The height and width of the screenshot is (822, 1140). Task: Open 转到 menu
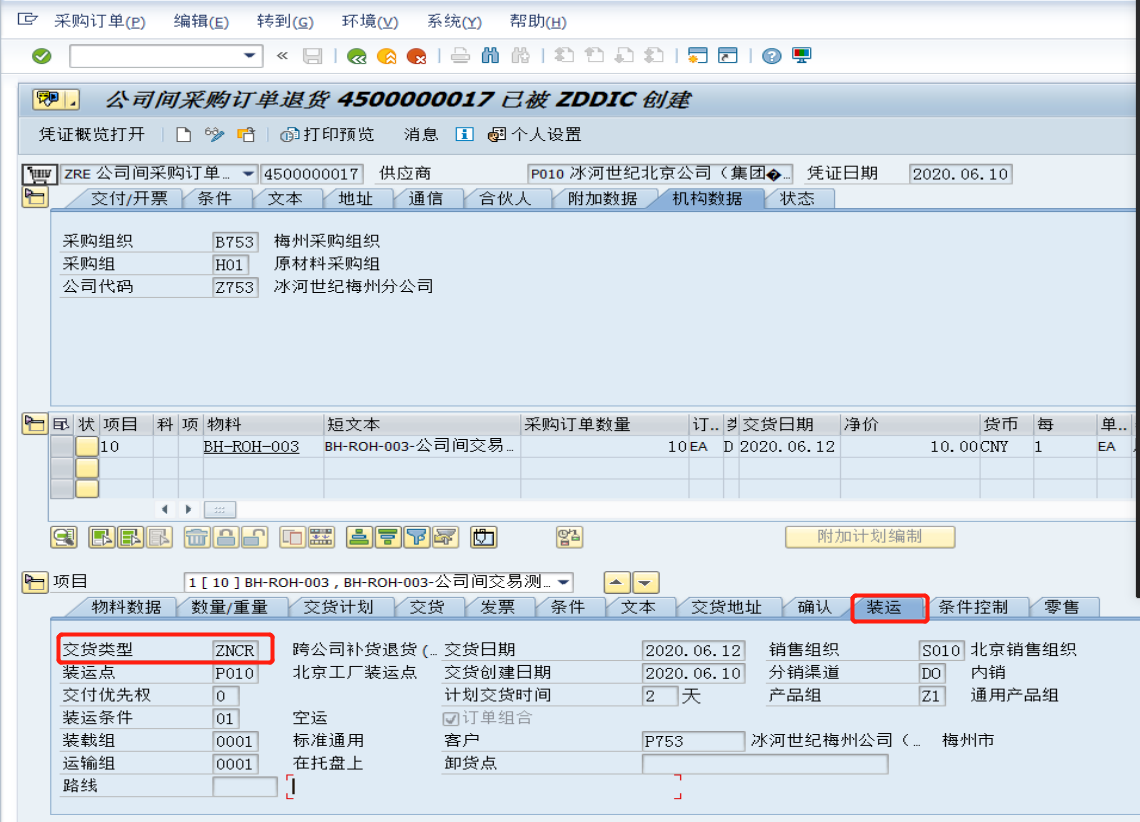click(x=285, y=21)
